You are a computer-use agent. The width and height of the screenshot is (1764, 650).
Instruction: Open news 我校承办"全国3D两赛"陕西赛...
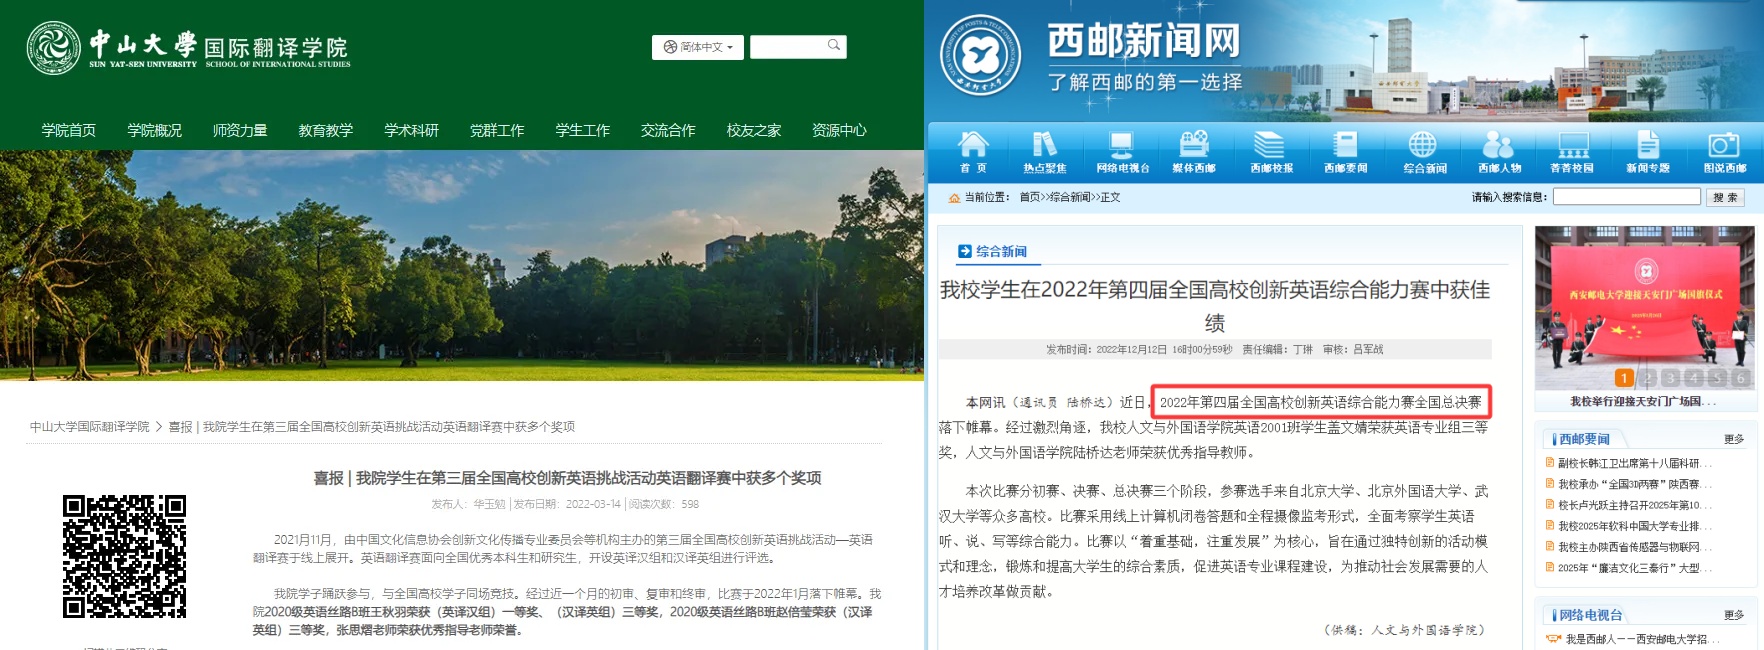1635,484
